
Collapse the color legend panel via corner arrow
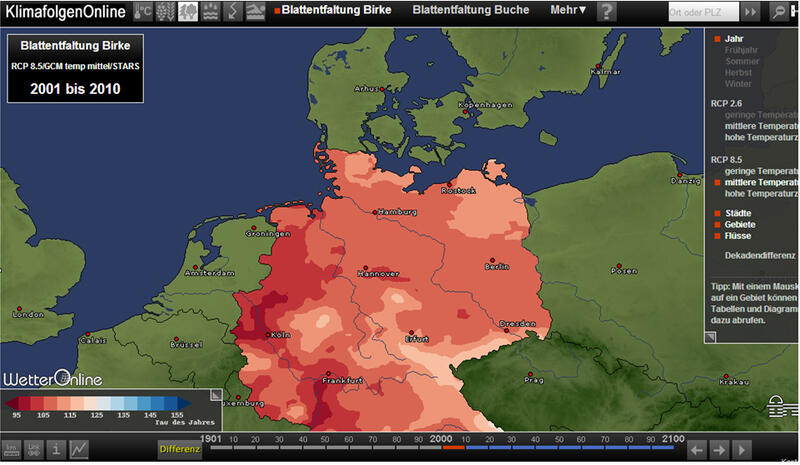tap(215, 396)
